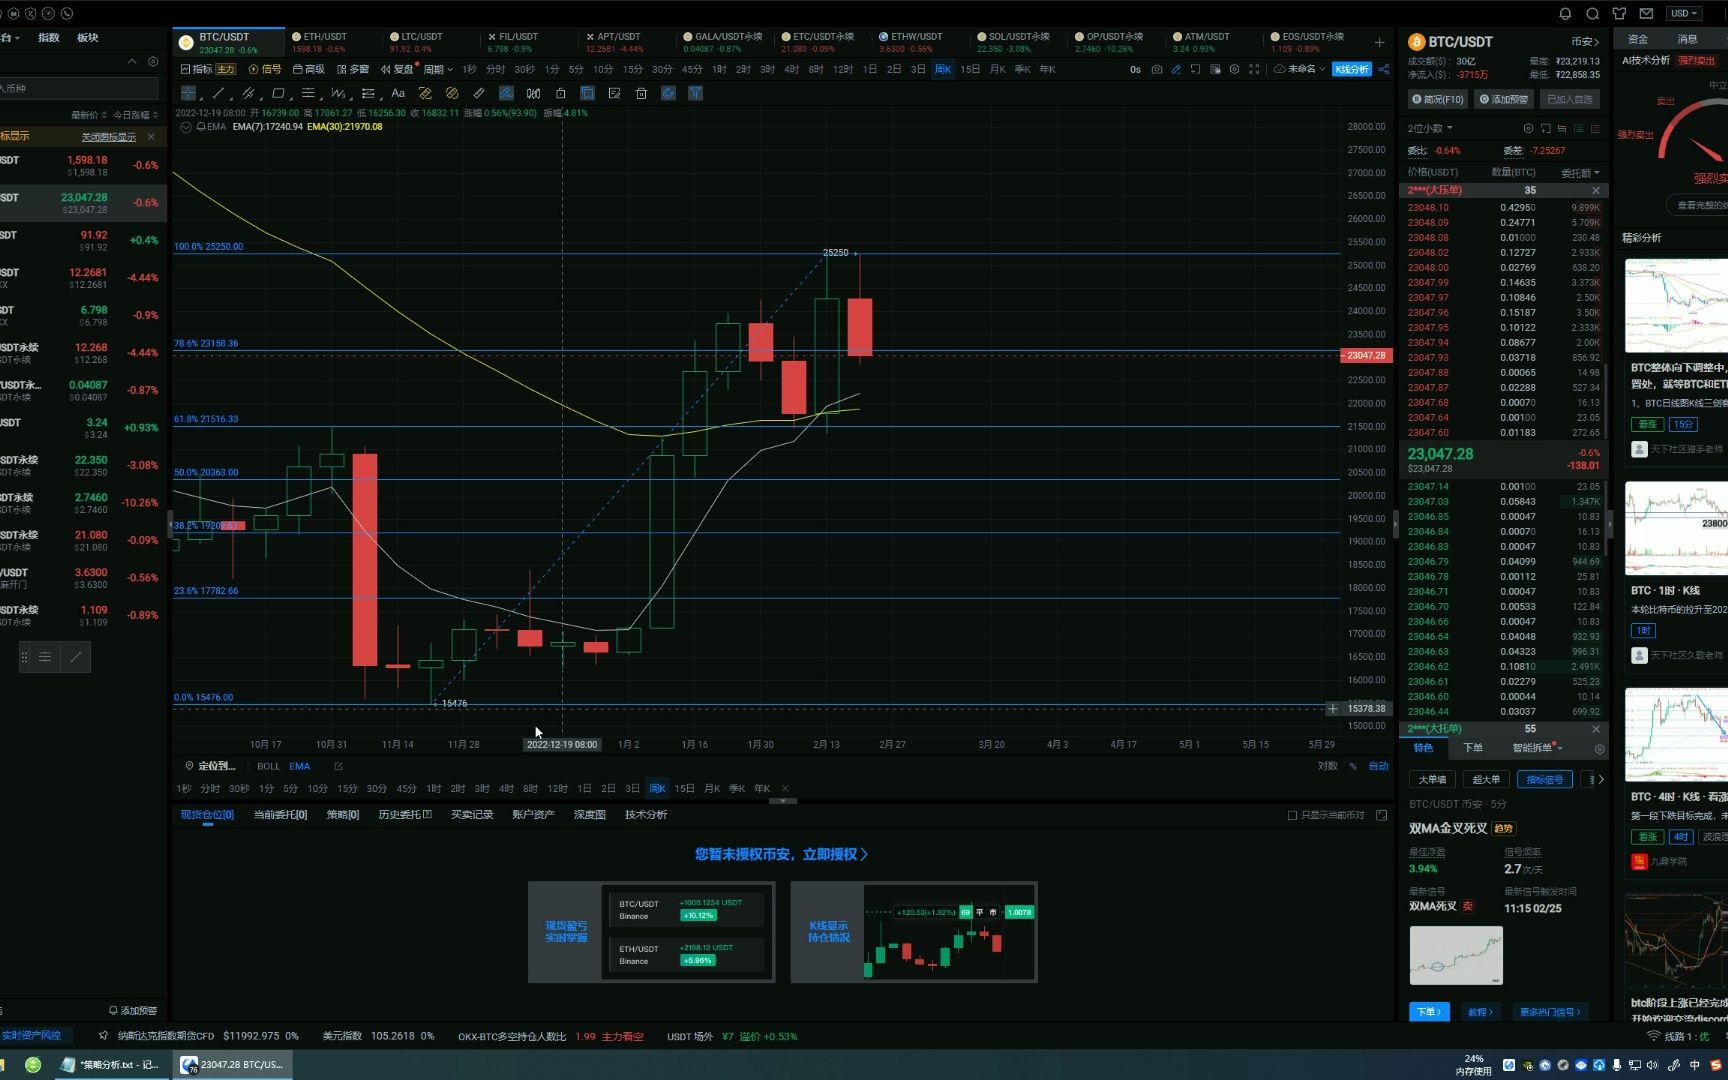Open the 2位小数 decimals dropdown

click(x=1431, y=128)
